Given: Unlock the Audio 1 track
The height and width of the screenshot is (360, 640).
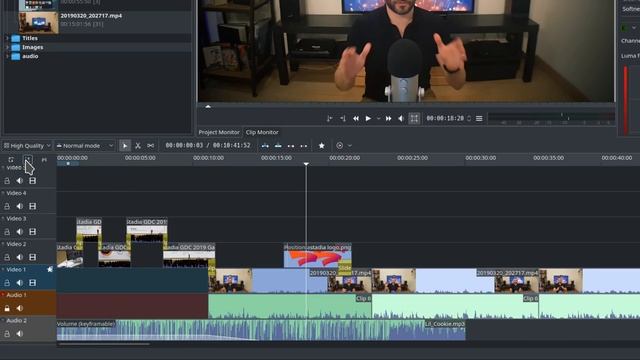Looking at the screenshot, I should pyautogui.click(x=7, y=308).
